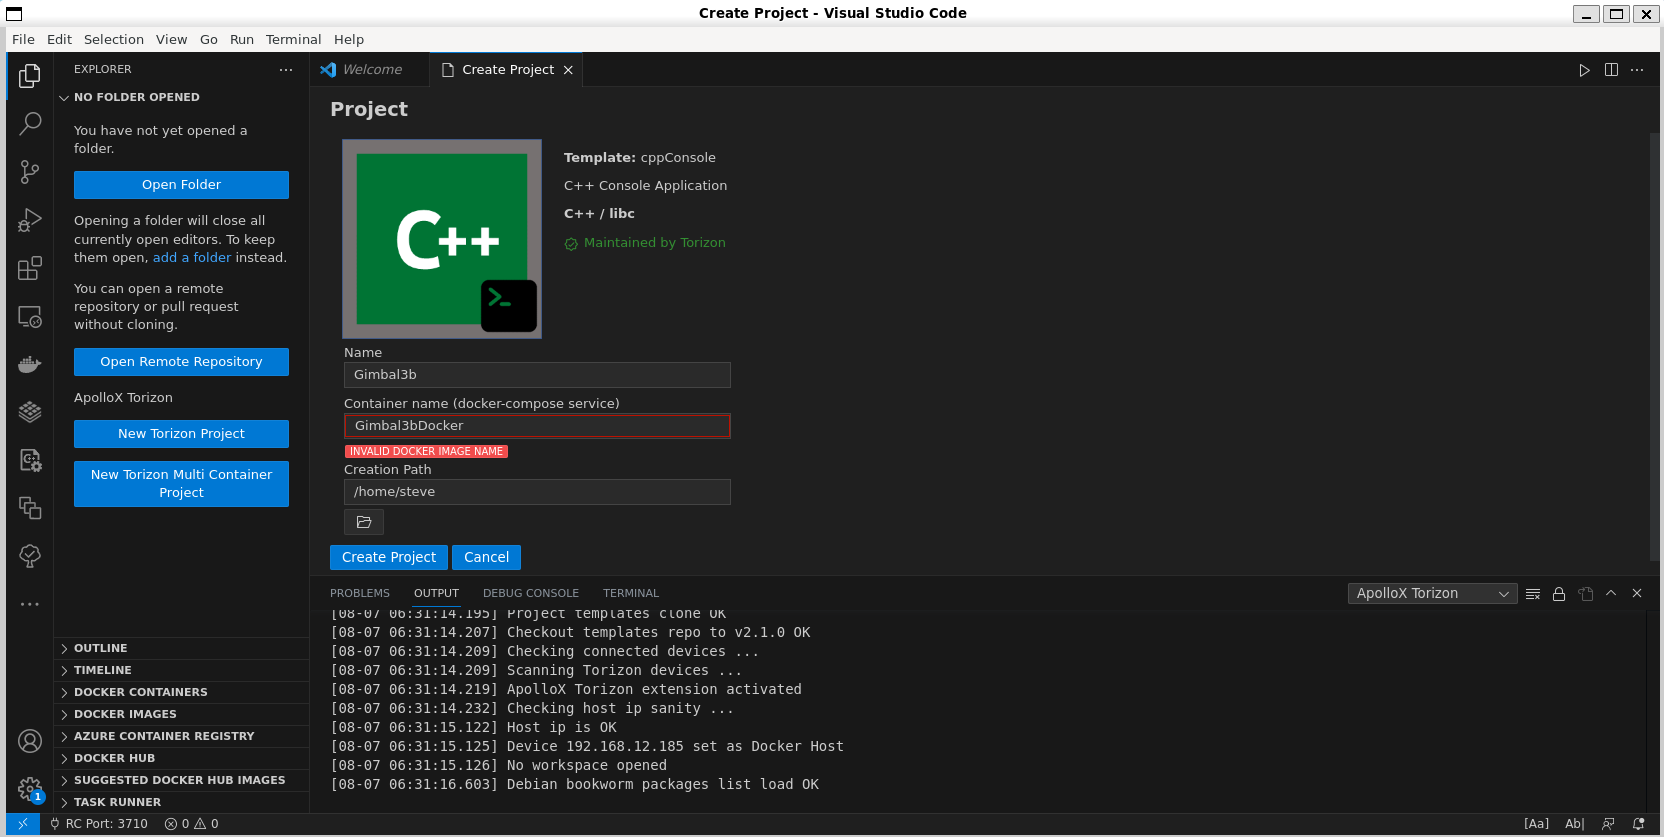Image resolution: width=1664 pixels, height=837 pixels.
Task: Open the Search view
Action: (x=30, y=124)
